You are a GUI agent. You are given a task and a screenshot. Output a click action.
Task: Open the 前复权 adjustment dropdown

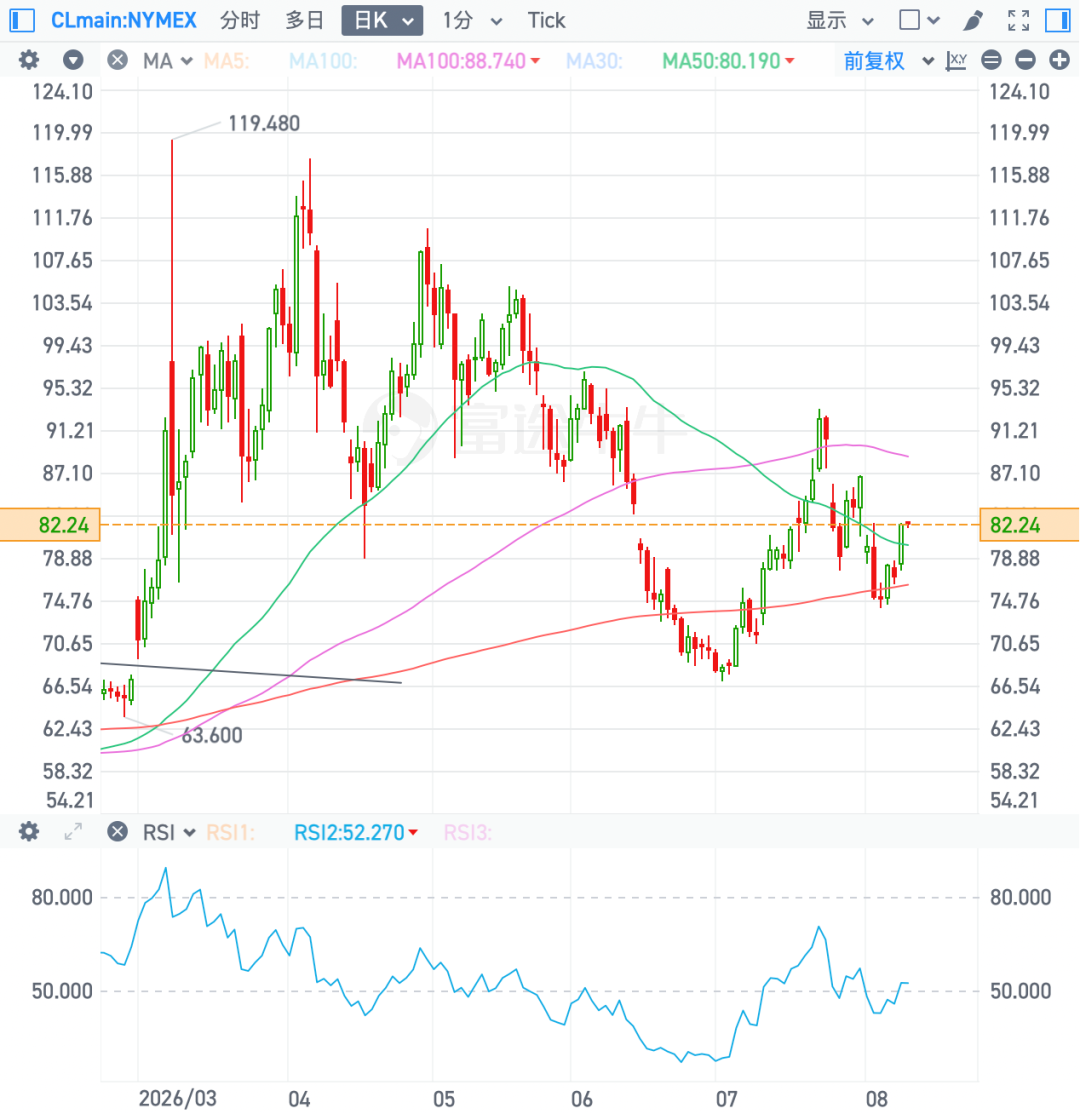(x=888, y=61)
